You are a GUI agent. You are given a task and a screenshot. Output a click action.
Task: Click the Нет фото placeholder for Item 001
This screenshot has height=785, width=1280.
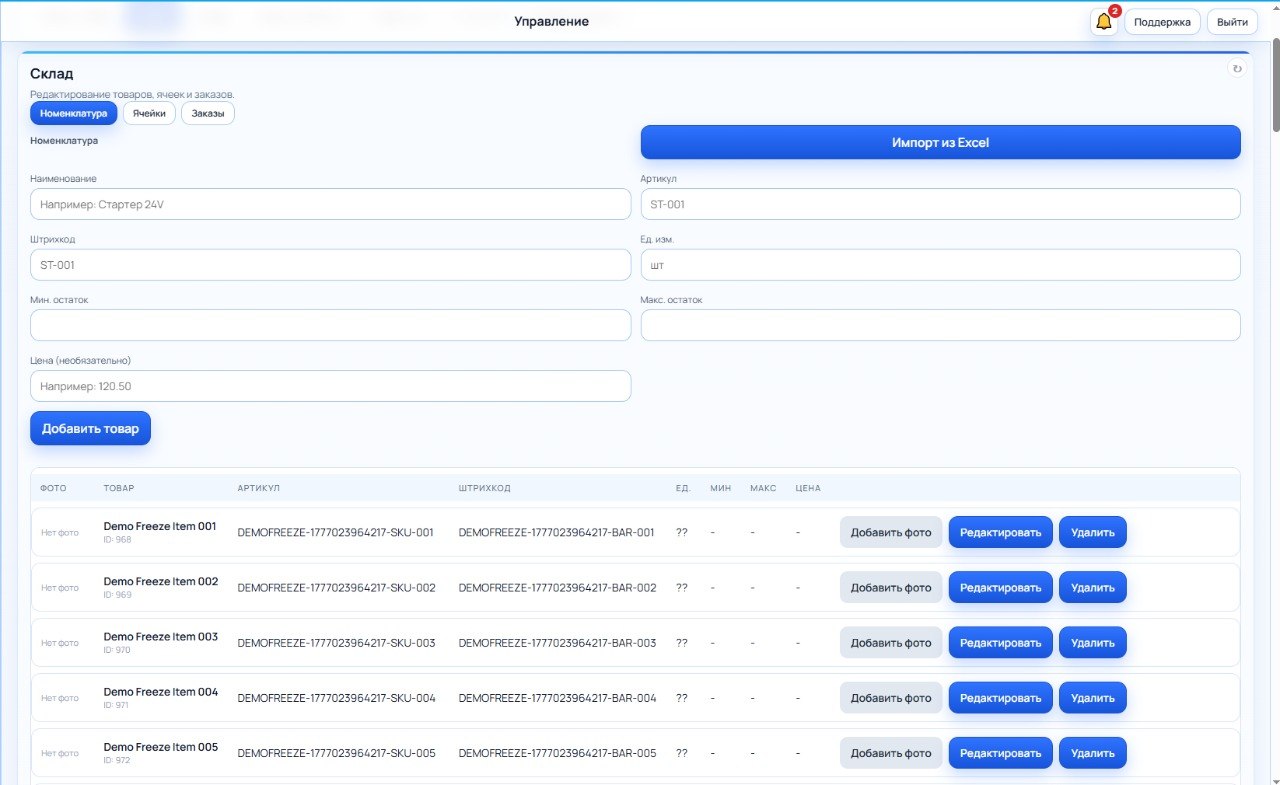(x=60, y=532)
